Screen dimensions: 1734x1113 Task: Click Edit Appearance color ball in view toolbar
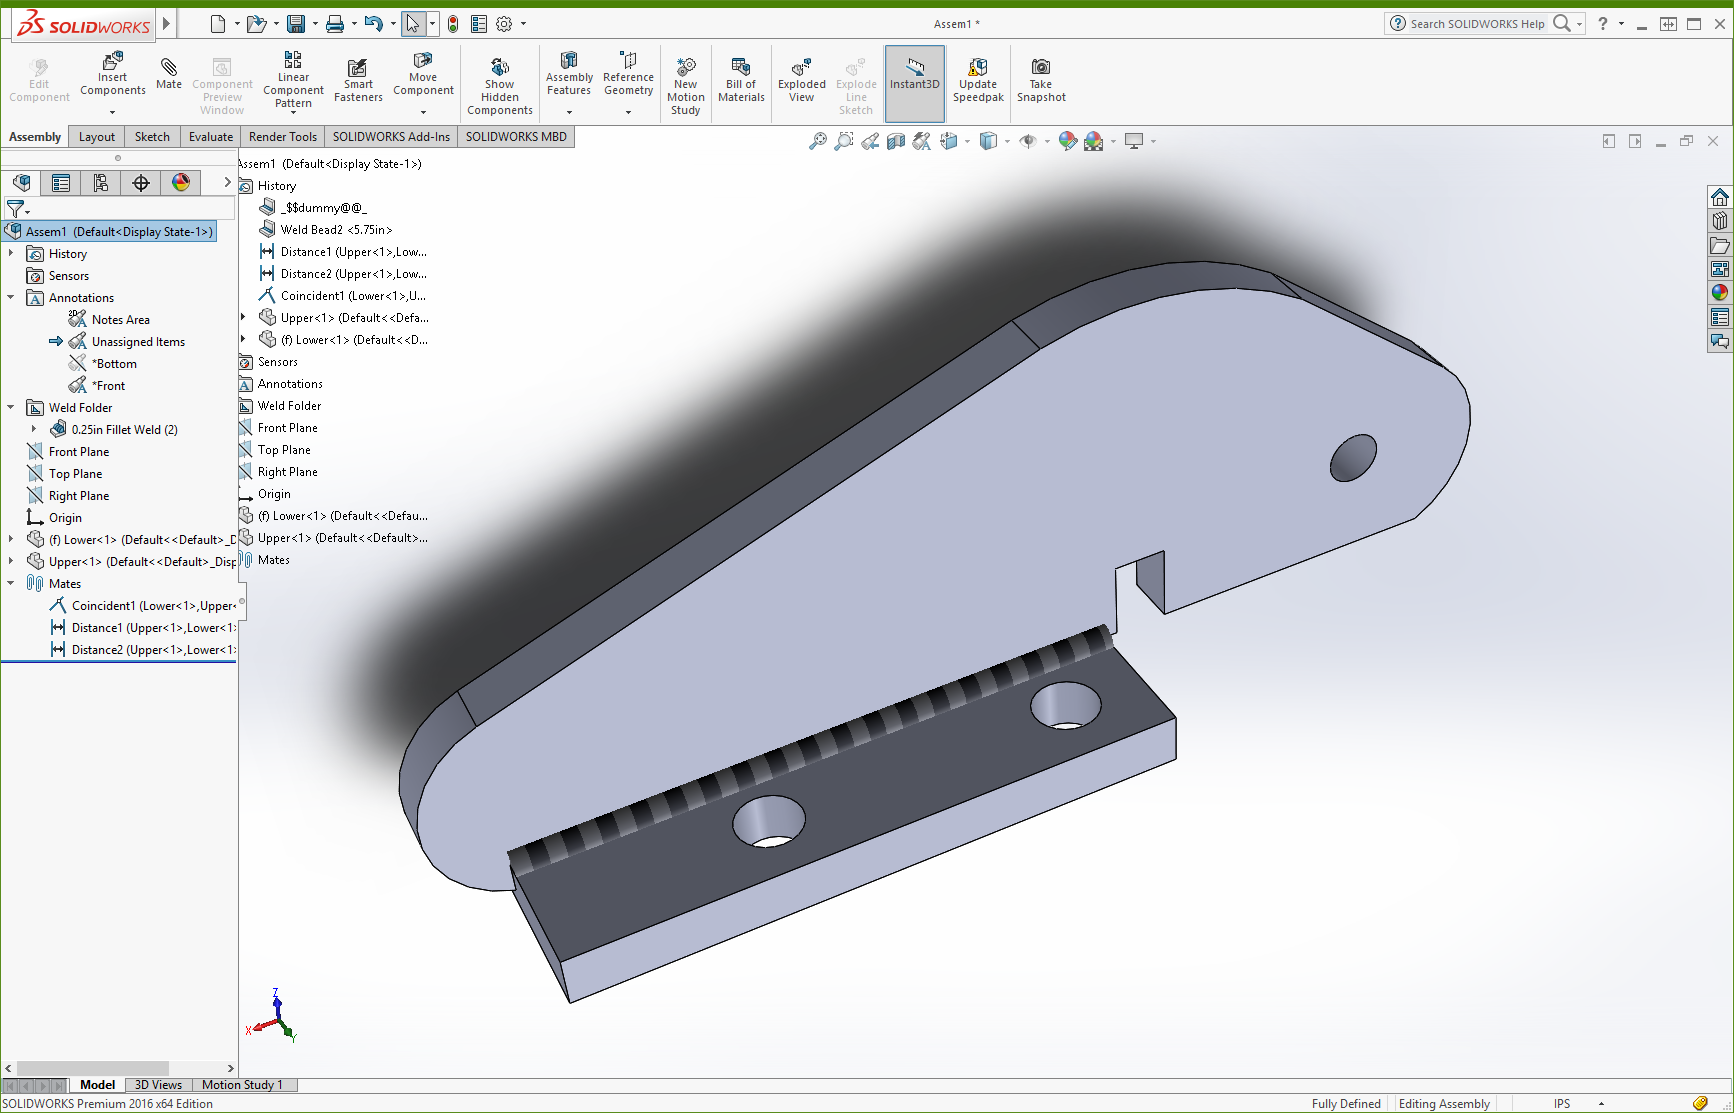(1067, 141)
